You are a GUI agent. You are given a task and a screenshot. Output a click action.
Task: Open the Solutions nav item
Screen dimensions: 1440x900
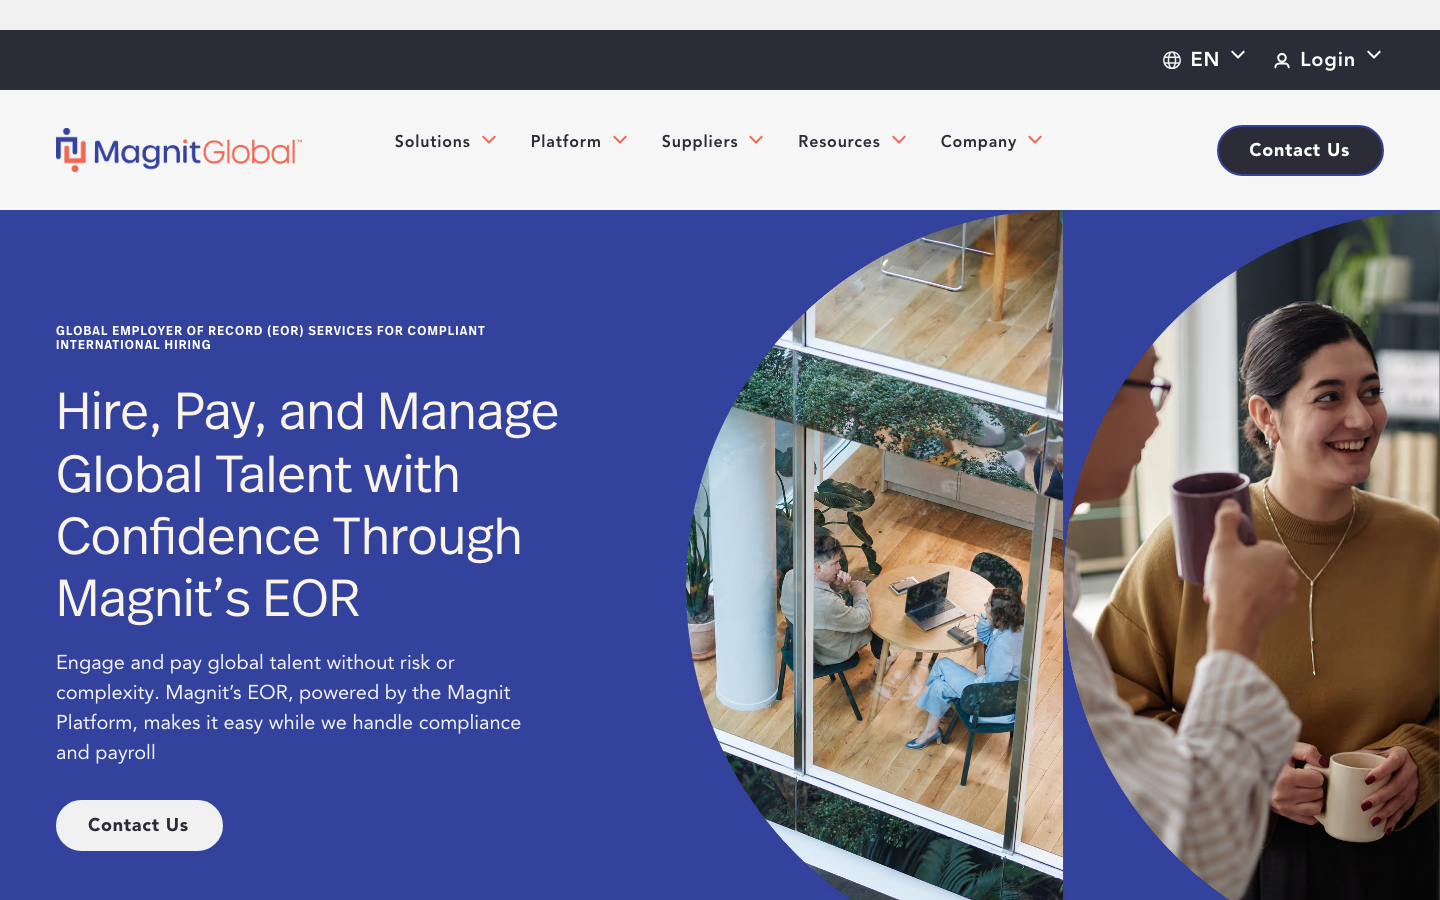tap(432, 141)
